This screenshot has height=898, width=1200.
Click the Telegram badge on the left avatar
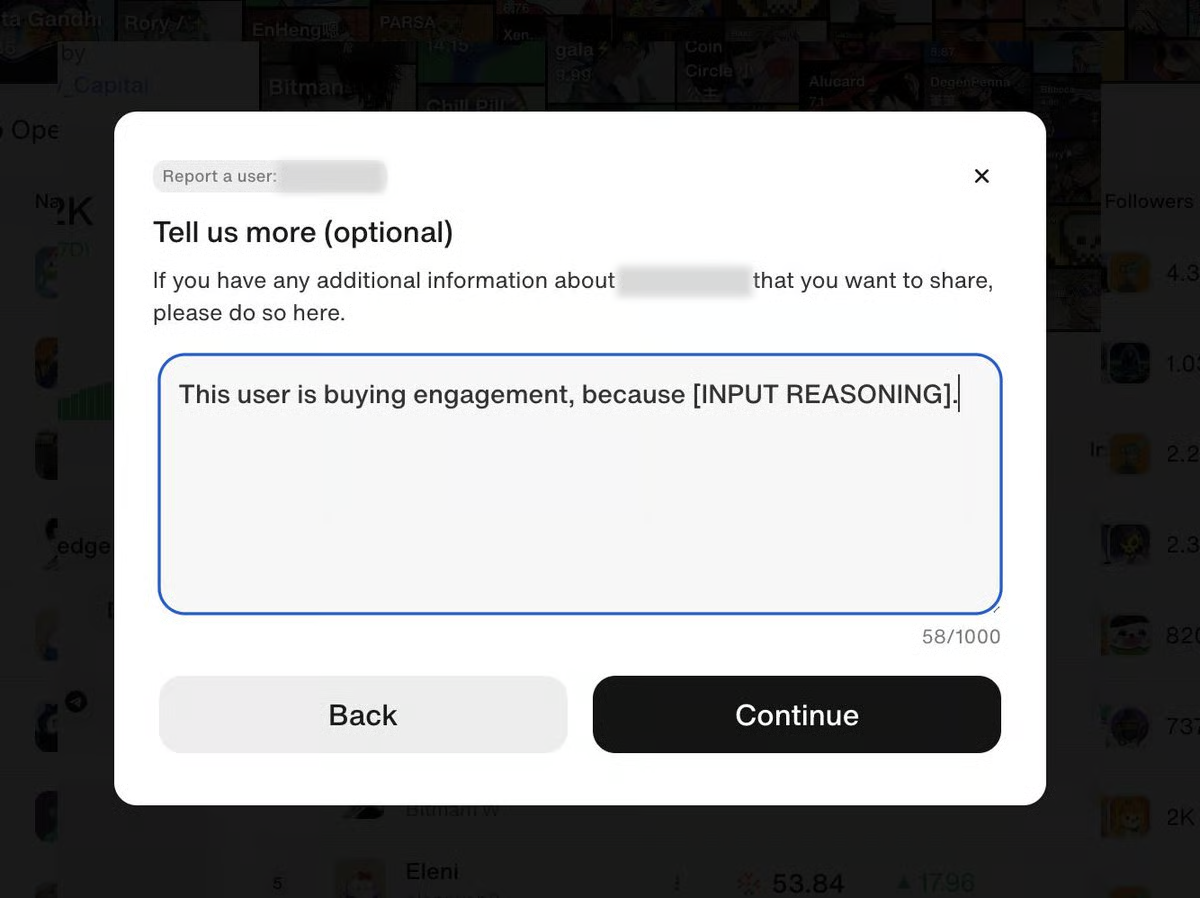point(75,702)
